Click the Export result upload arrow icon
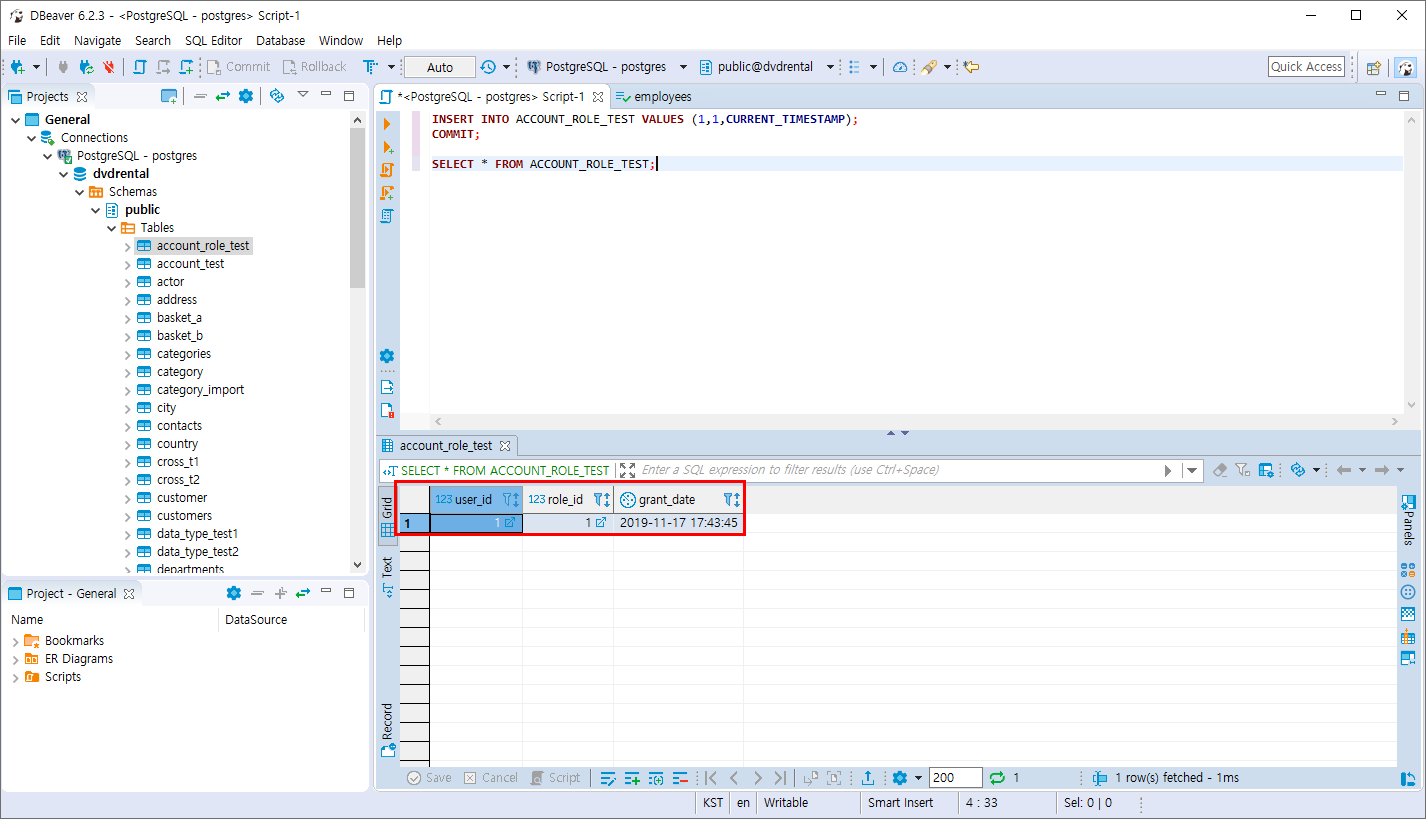Screen dimensions: 1426x819 click(868, 778)
